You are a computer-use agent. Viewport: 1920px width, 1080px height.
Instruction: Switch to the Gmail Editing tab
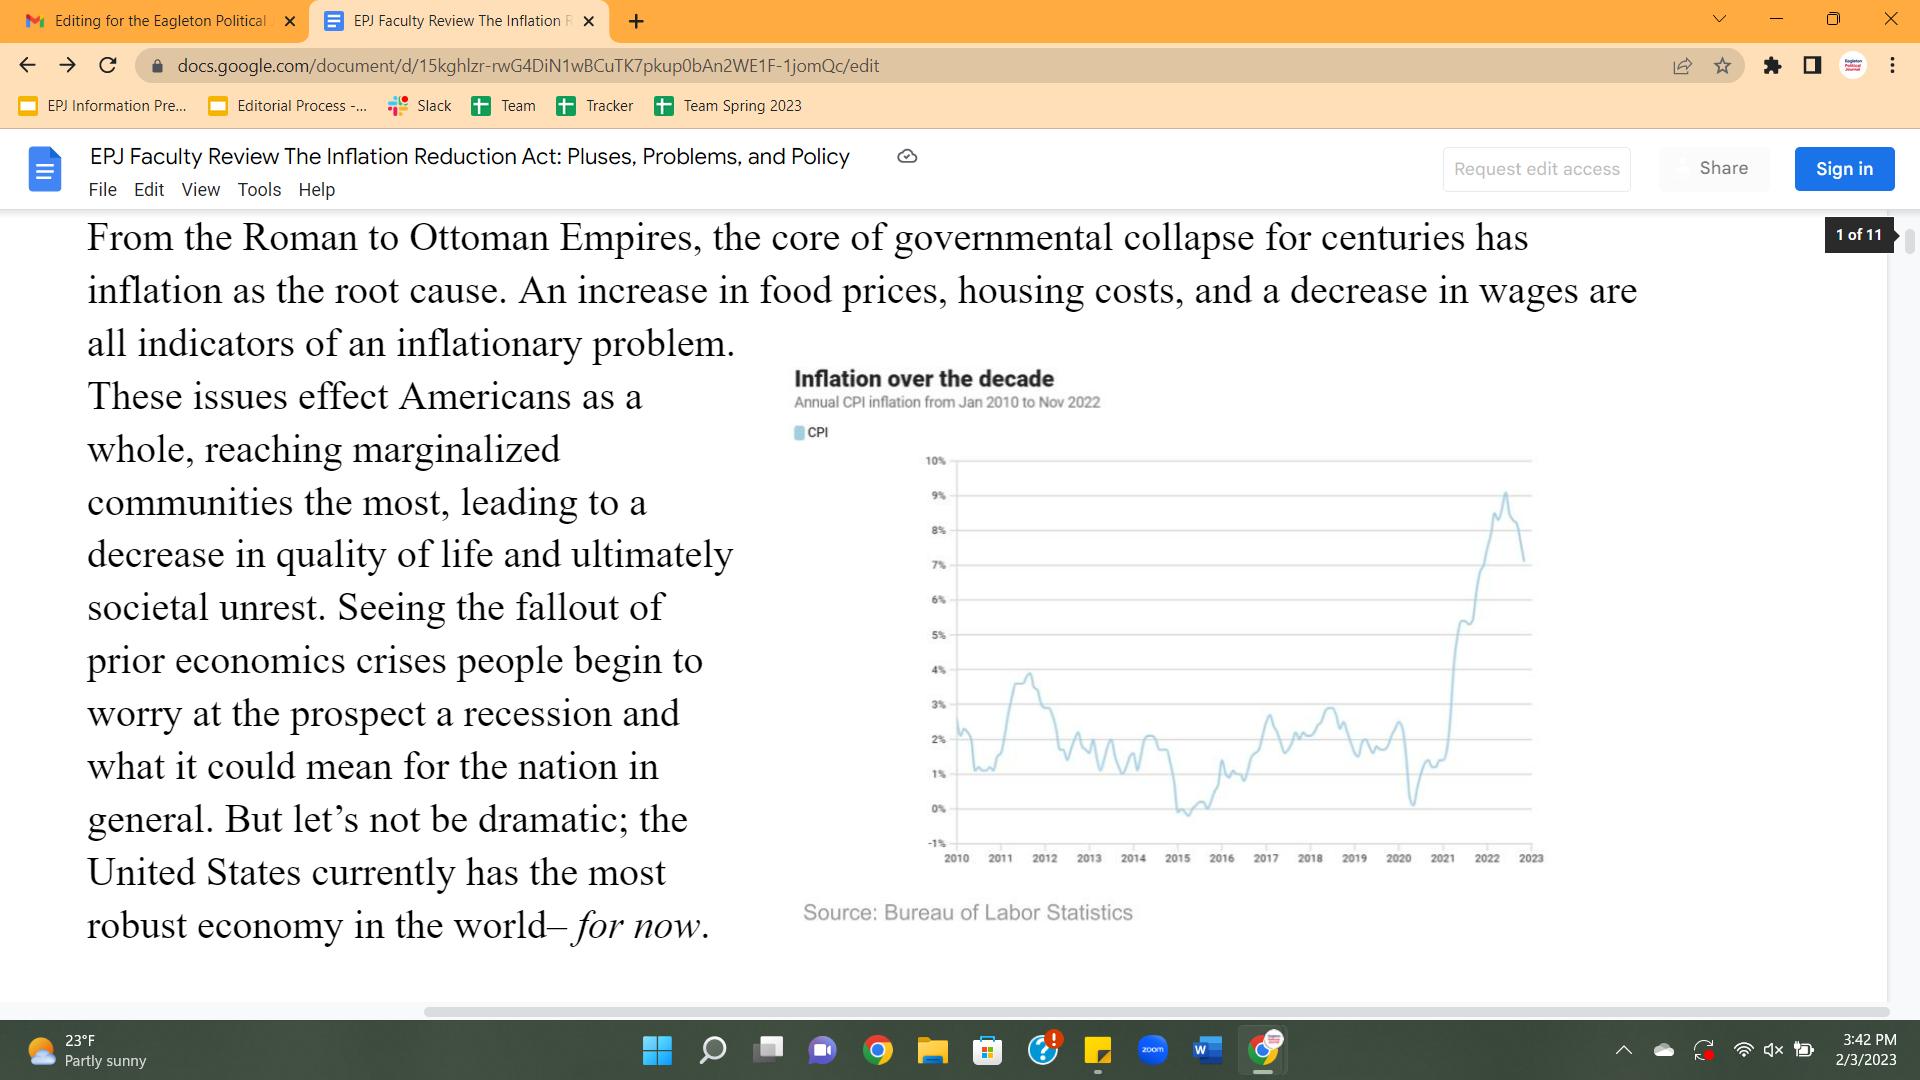pos(160,21)
